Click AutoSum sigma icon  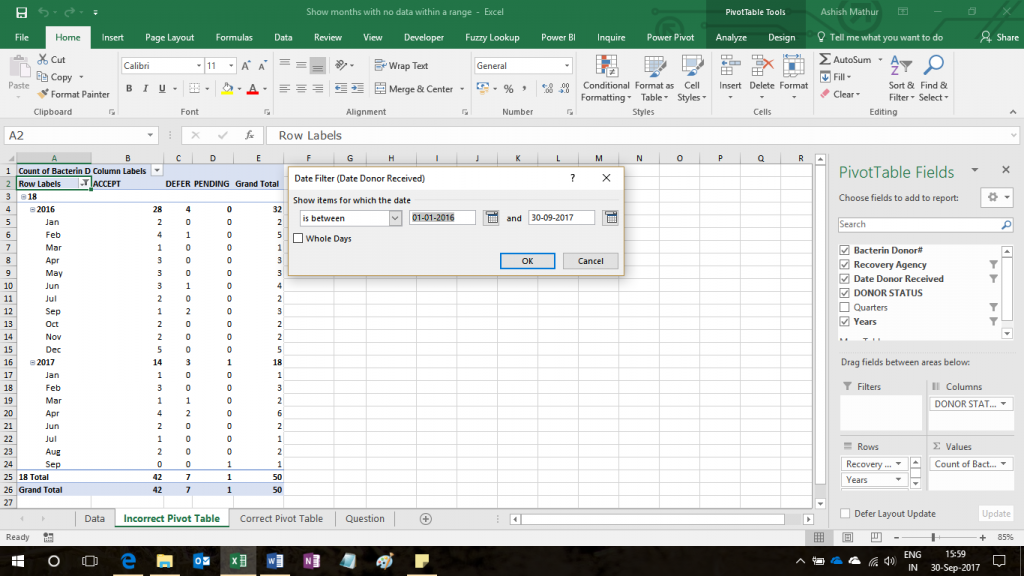pos(825,59)
